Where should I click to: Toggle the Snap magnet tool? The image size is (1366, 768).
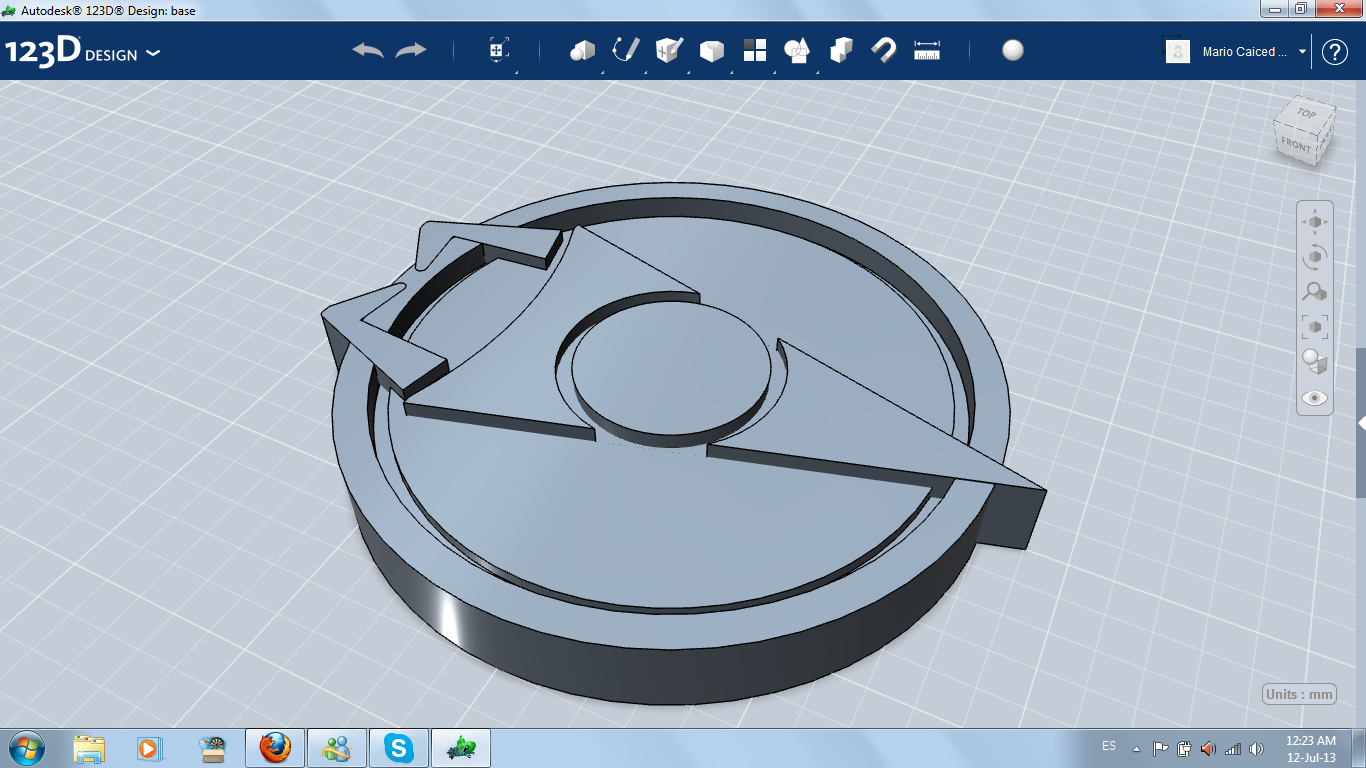(x=884, y=51)
